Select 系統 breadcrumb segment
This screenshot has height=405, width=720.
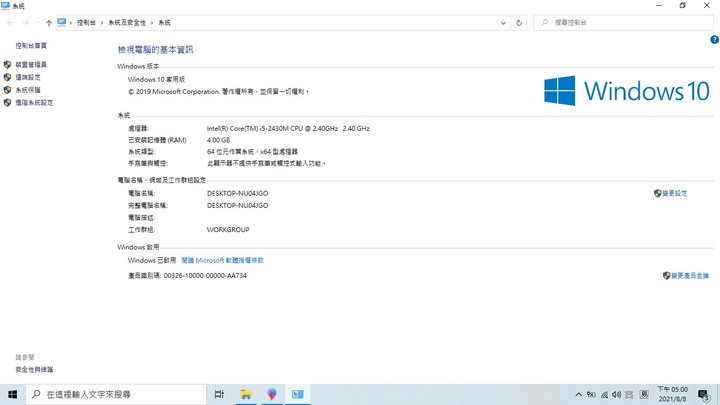(164, 22)
